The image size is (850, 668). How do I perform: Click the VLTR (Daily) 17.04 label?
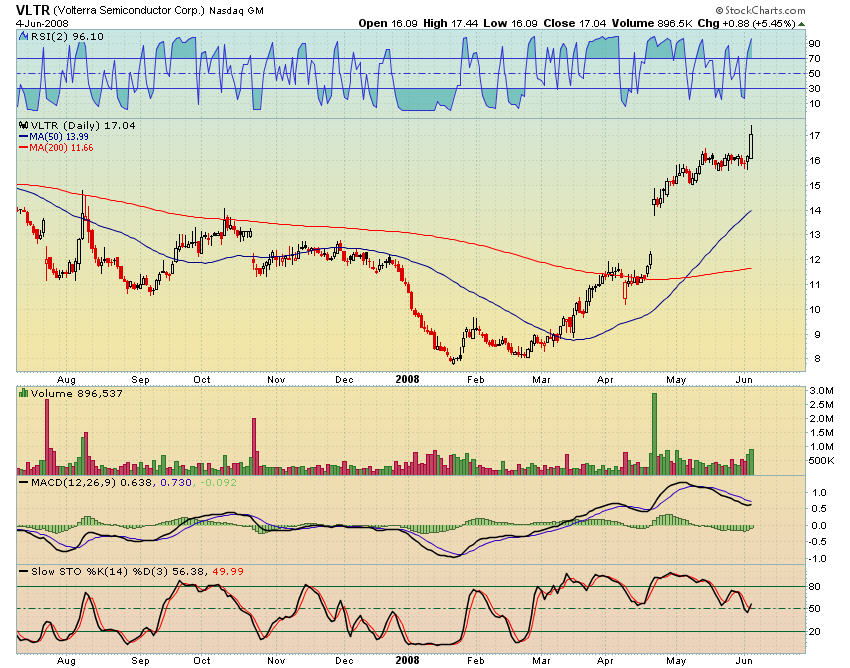(x=83, y=125)
